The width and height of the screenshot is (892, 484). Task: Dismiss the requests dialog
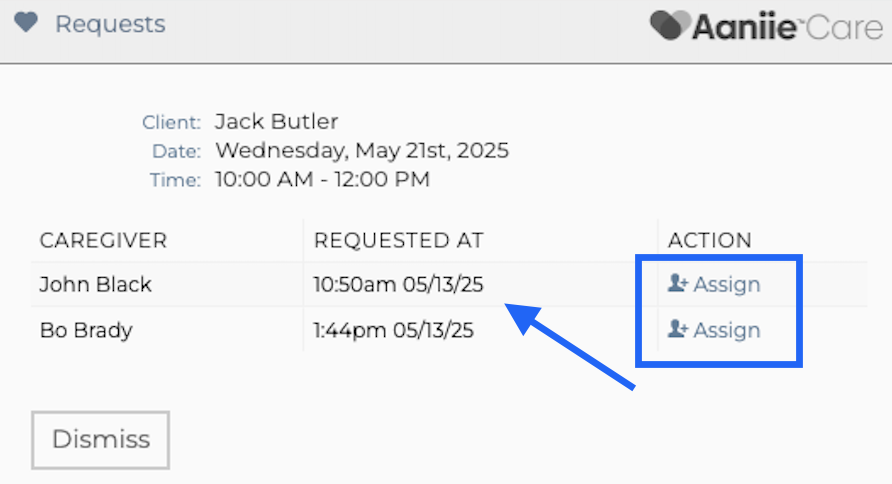coord(101,440)
